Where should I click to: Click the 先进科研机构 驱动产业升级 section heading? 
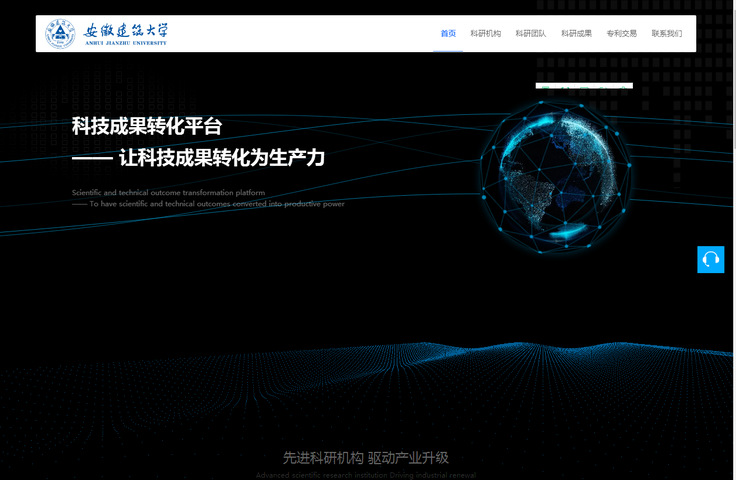(x=365, y=457)
